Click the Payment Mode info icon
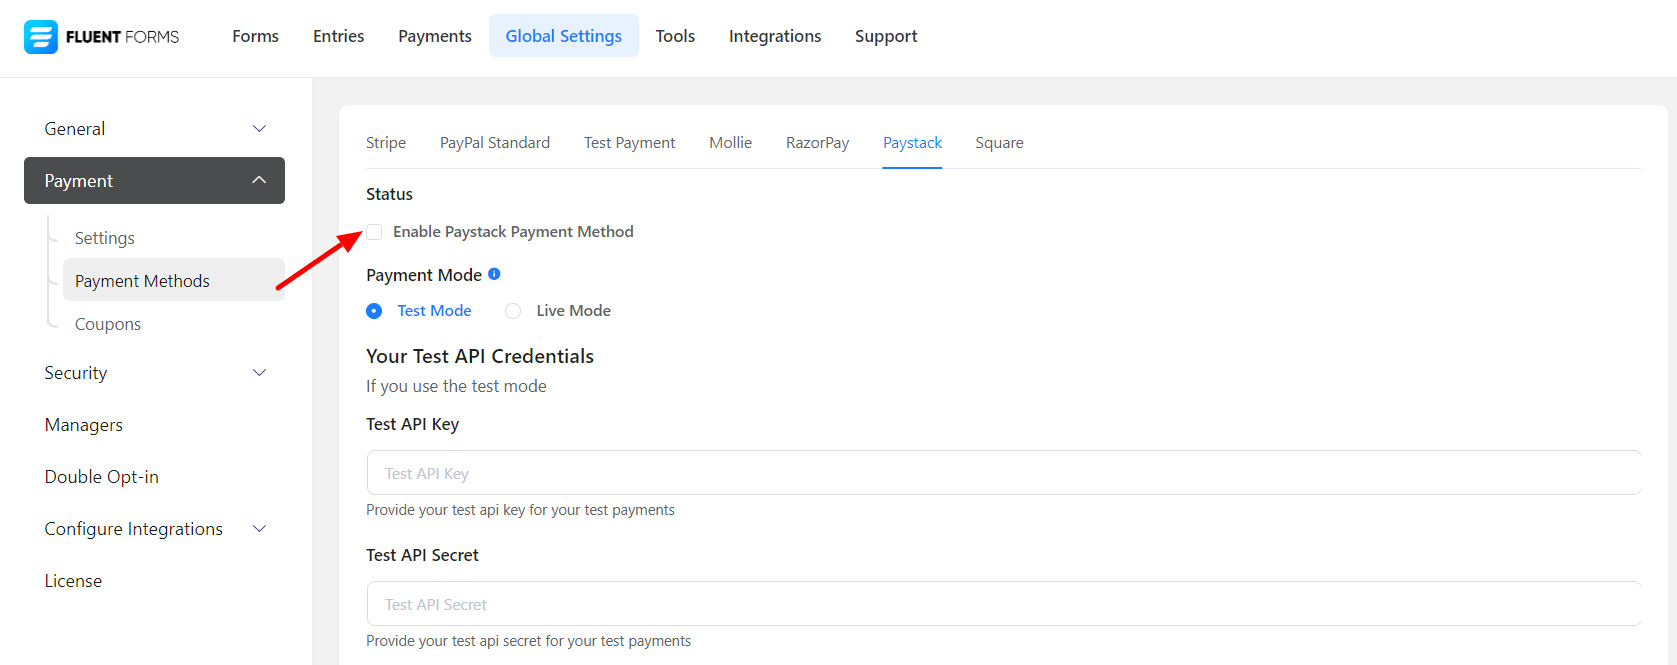Image resolution: width=1677 pixels, height=665 pixels. [x=494, y=274]
